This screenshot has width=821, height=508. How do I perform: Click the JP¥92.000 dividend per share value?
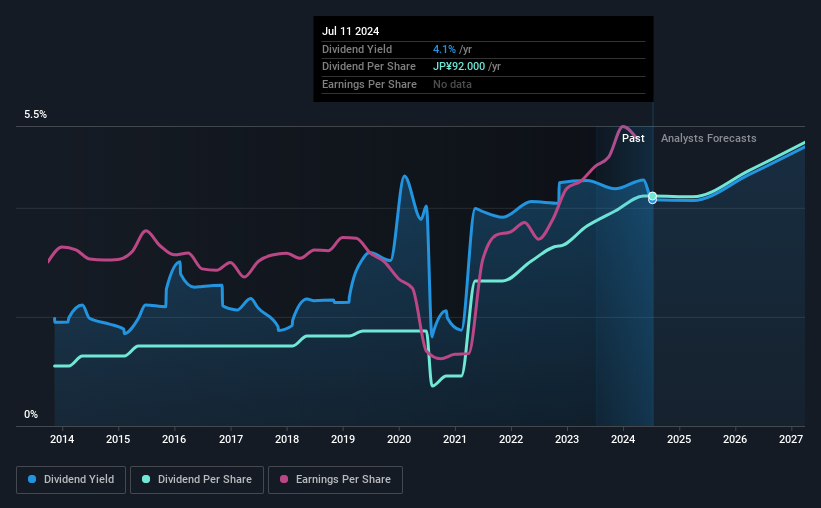459,67
